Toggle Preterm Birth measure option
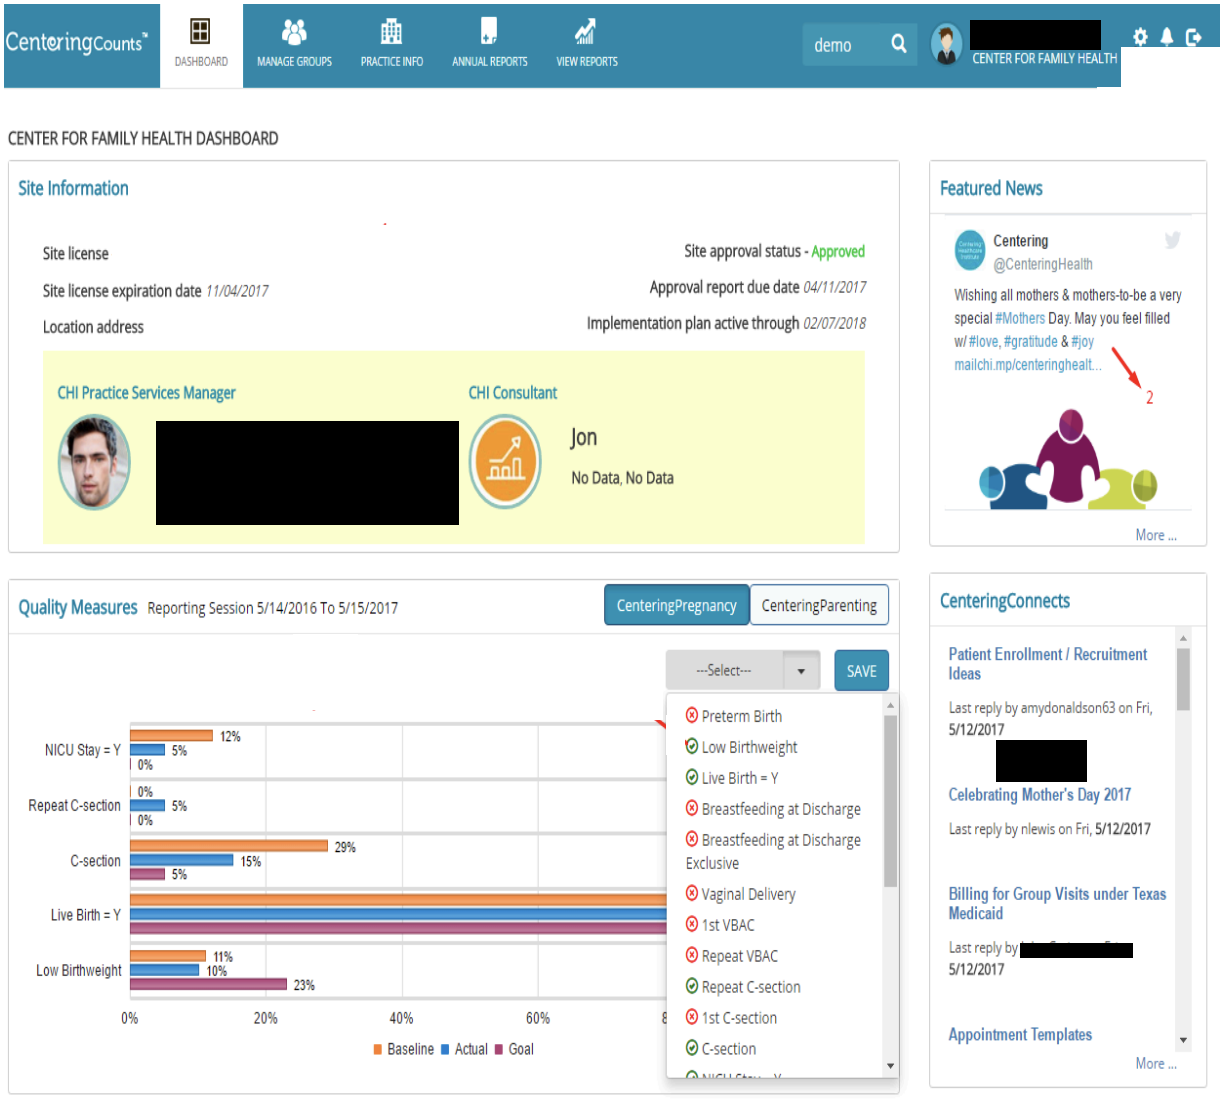The image size is (1226, 1104). coord(734,716)
